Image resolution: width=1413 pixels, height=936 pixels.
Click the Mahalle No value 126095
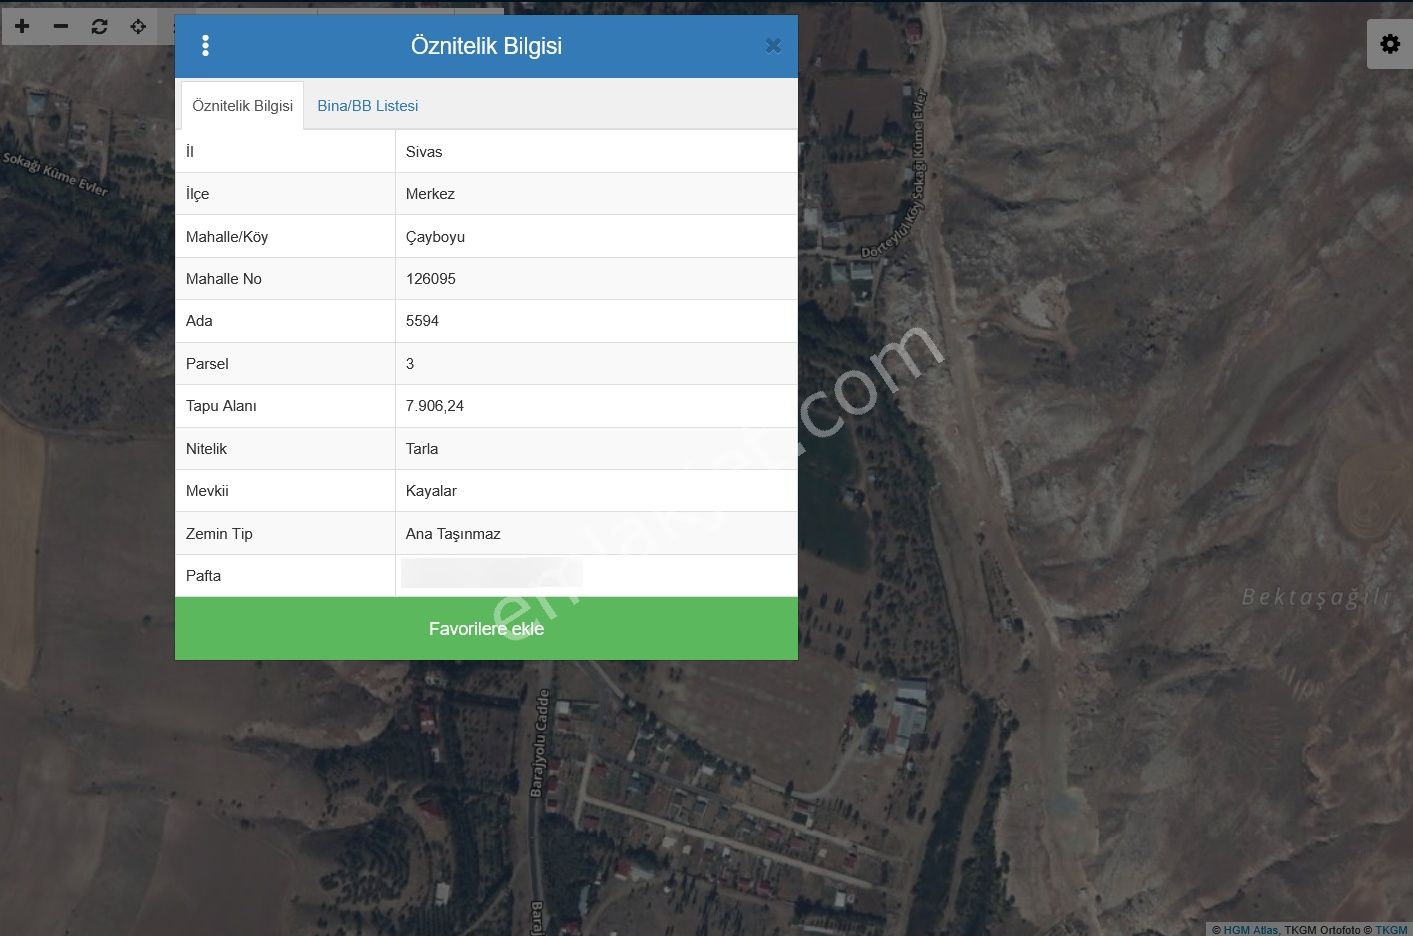tap(431, 279)
